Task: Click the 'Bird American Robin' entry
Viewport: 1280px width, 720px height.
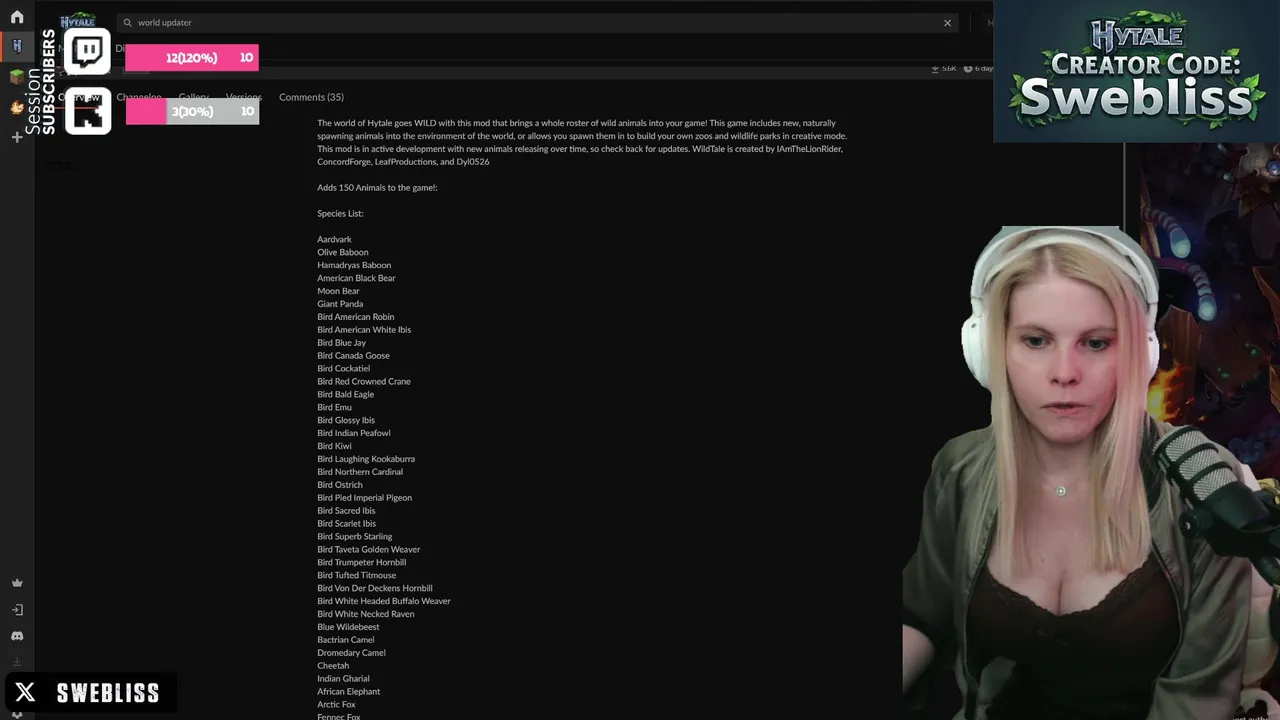Action: click(x=356, y=317)
